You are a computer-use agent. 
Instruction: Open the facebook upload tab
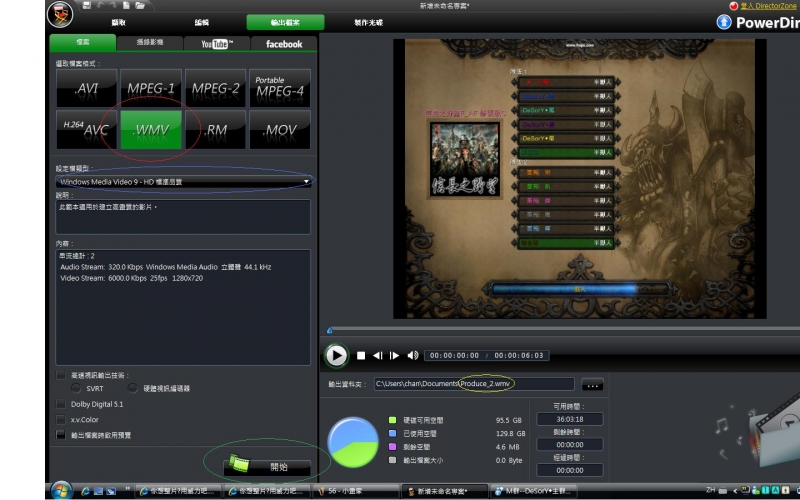(x=284, y=44)
